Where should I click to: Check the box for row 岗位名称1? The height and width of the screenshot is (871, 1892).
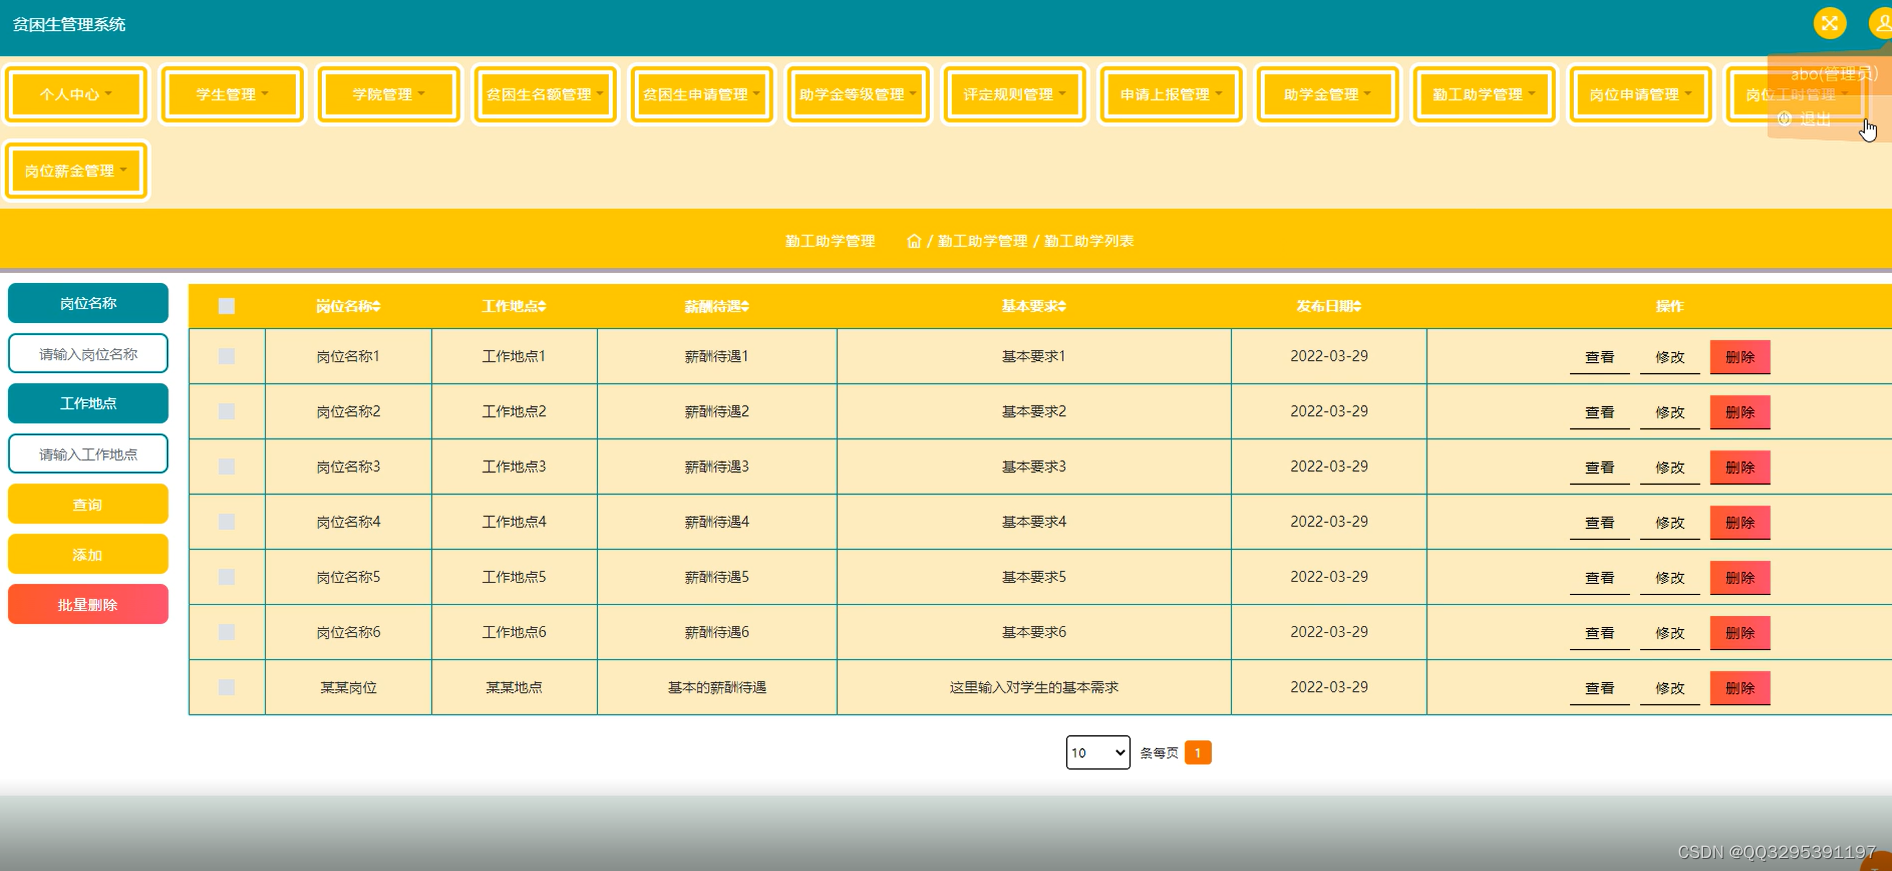click(227, 356)
